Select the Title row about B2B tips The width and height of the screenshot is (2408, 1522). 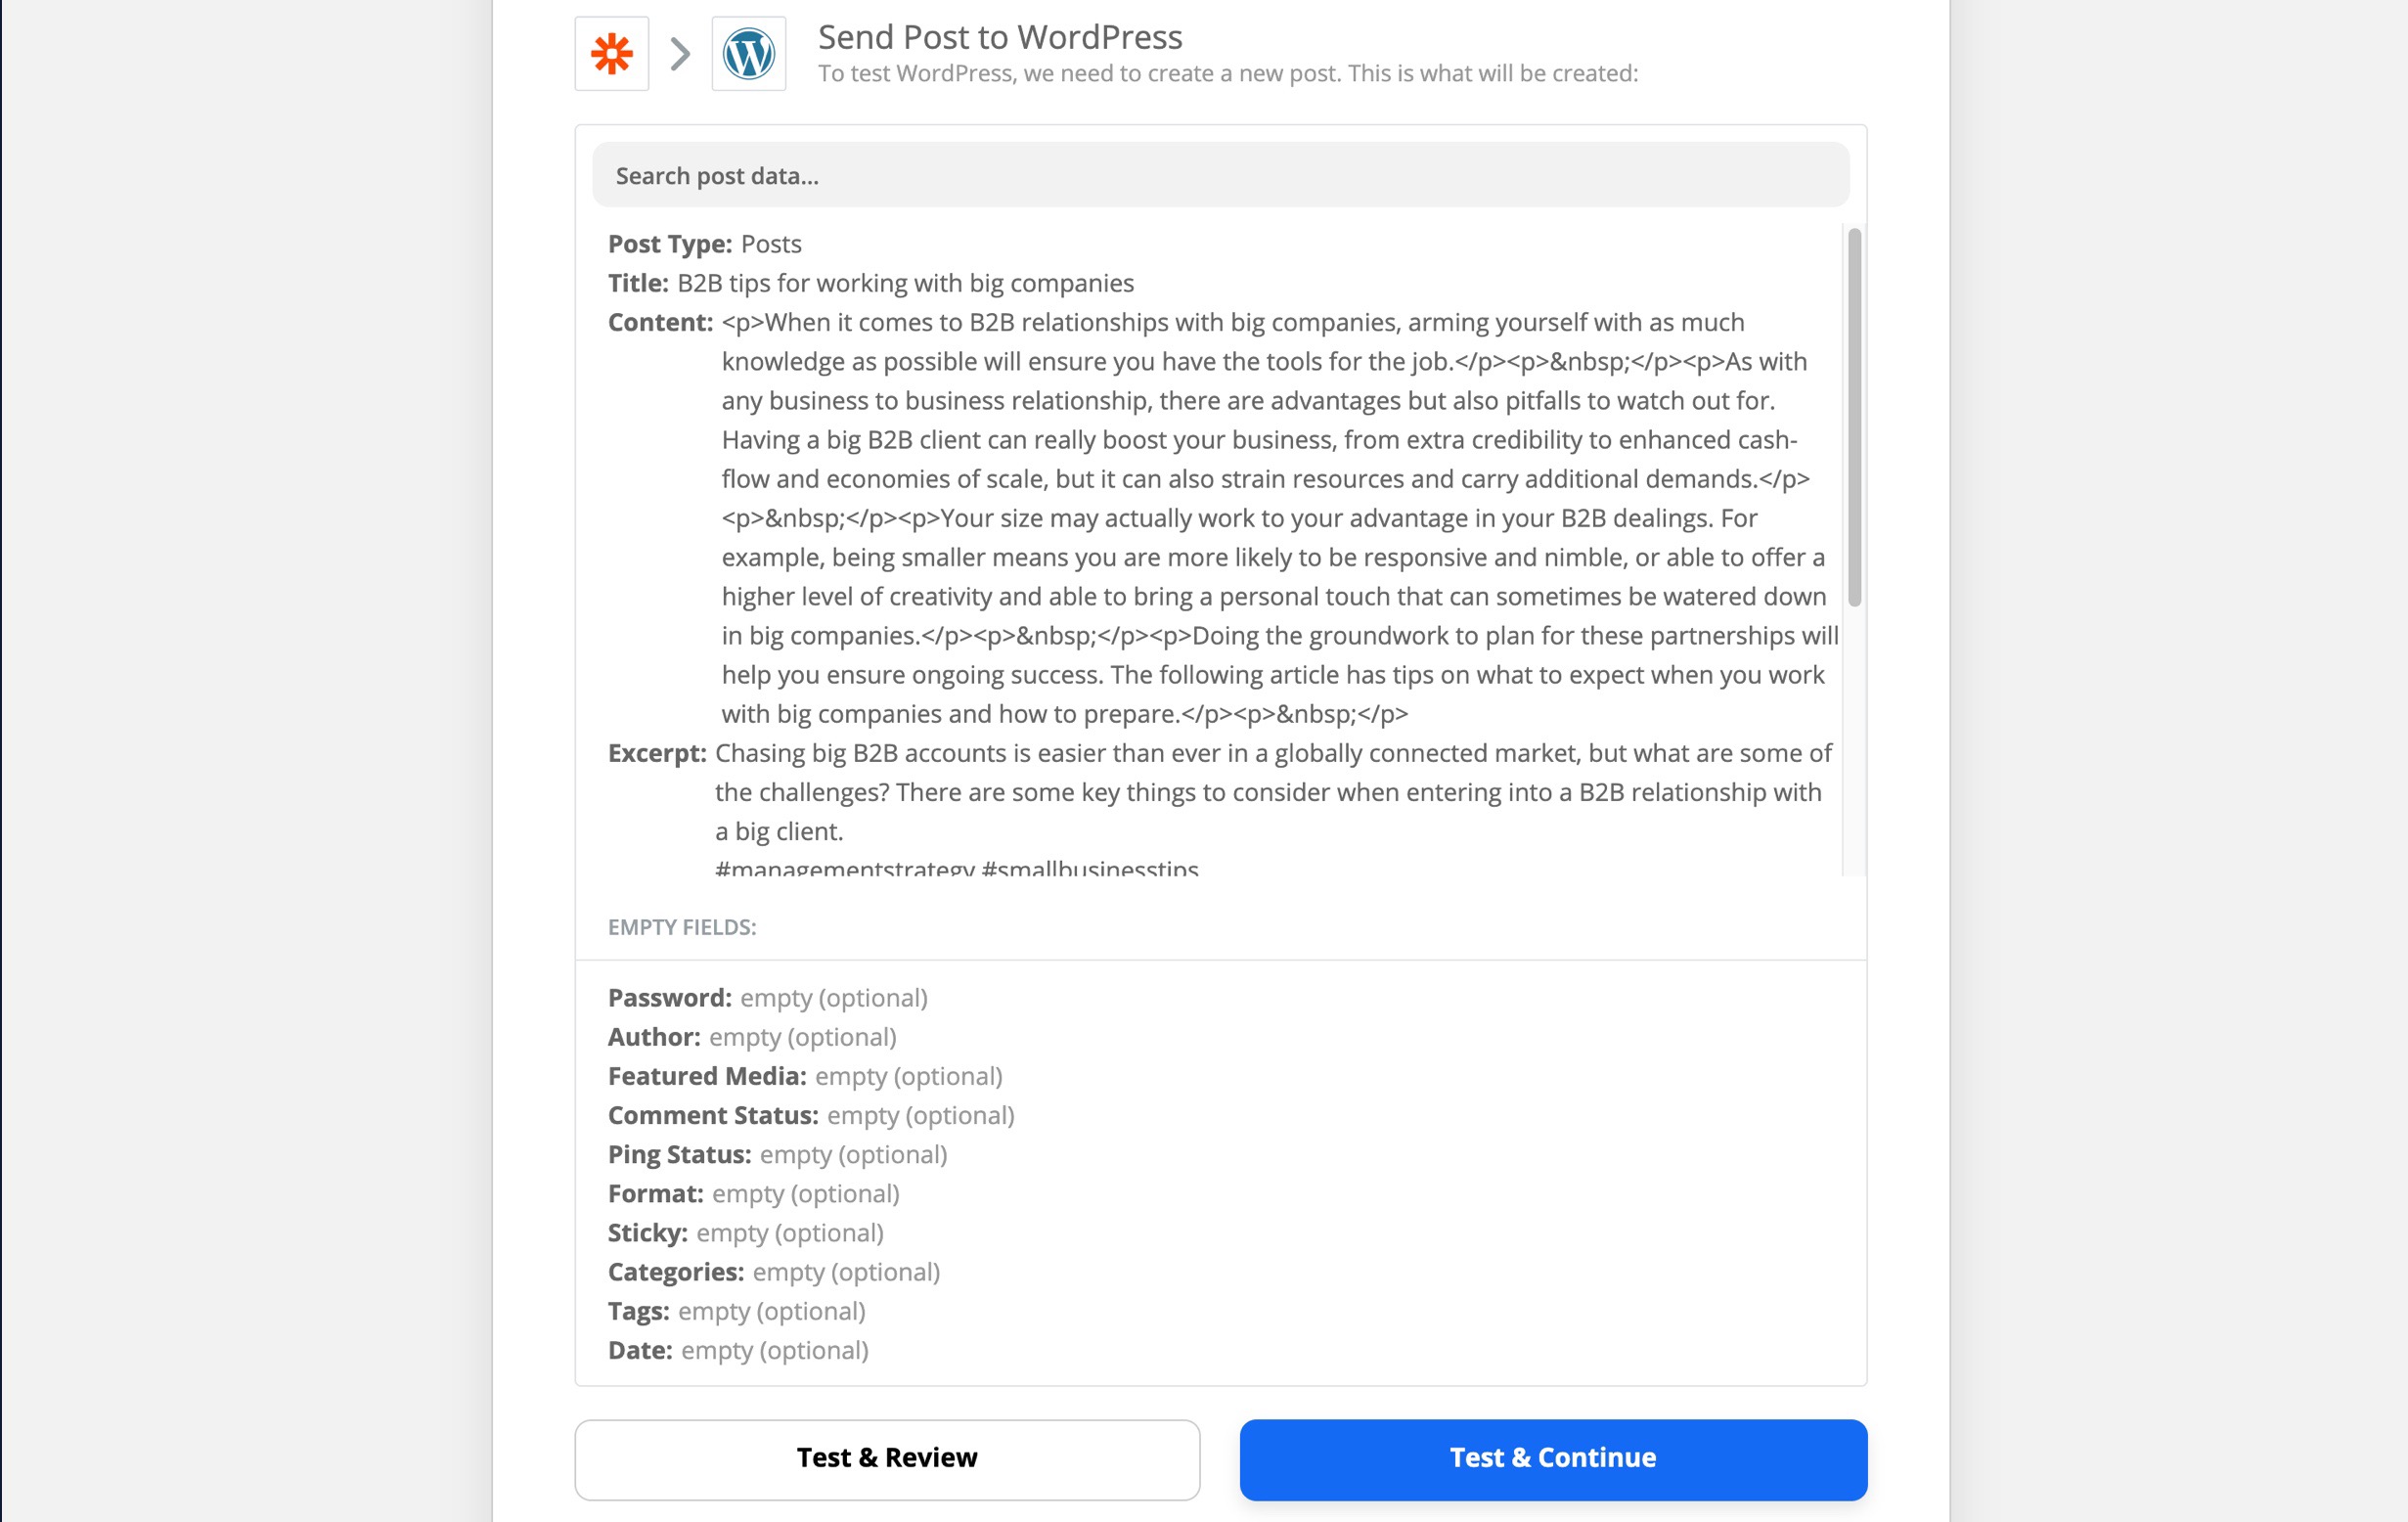coord(871,283)
